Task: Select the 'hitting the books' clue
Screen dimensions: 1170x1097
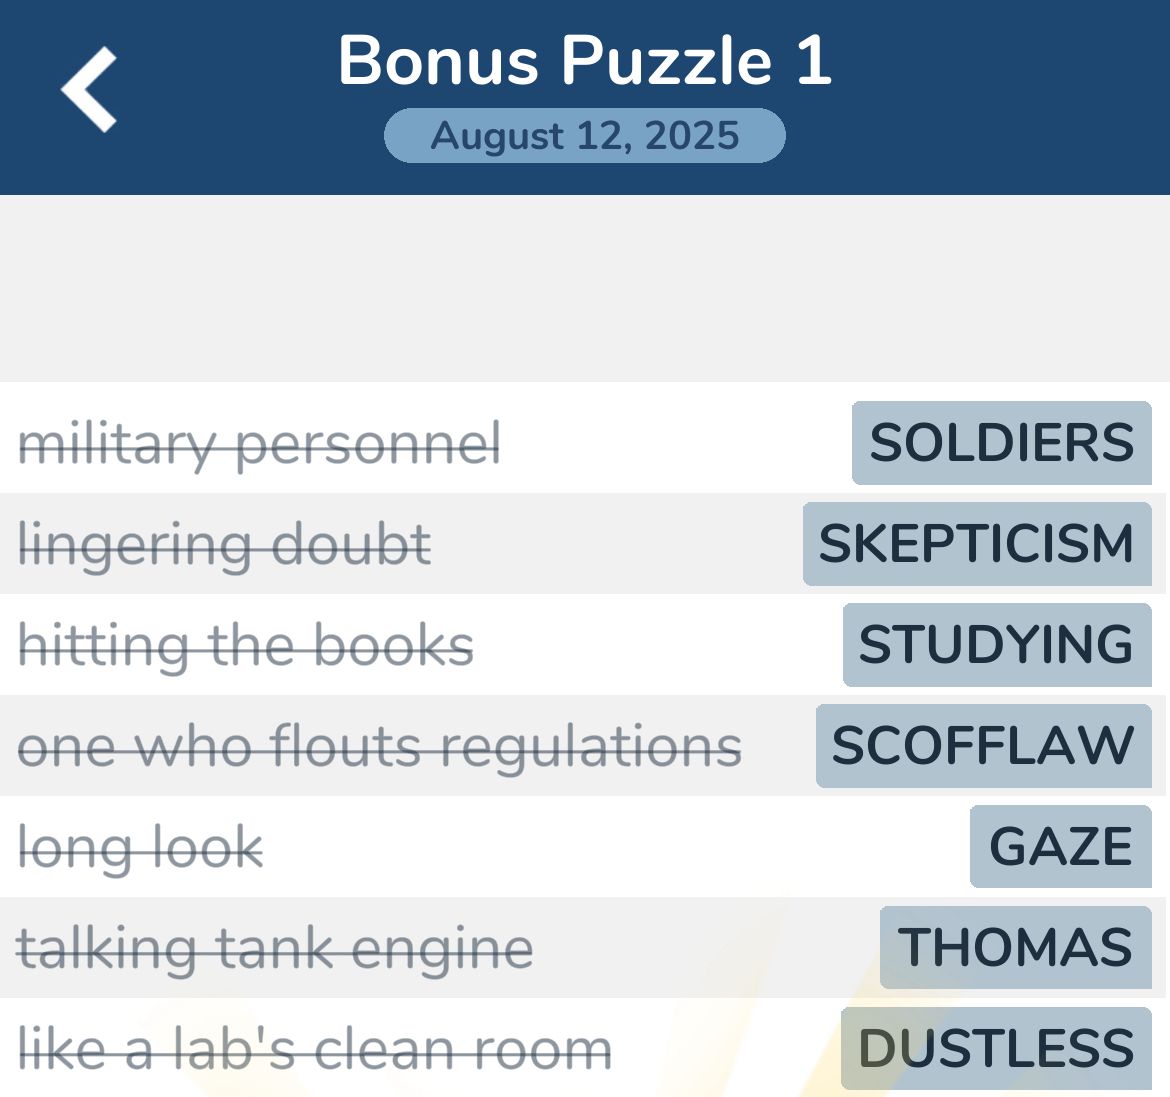Action: 246,646
